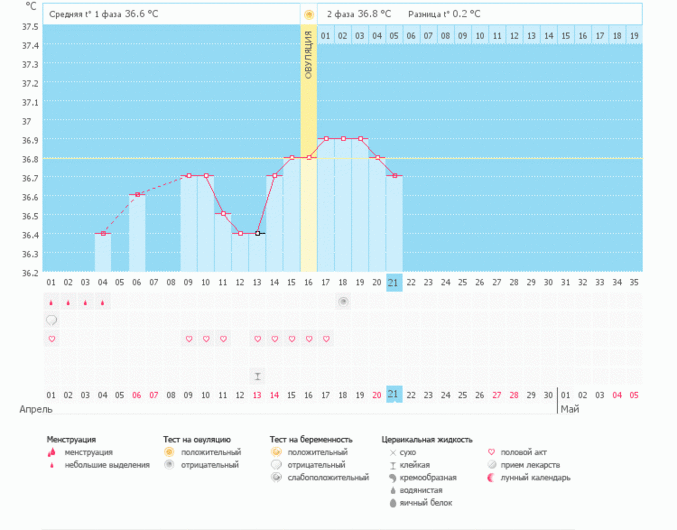Image resolution: width=677 pixels, height=530 pixels.
Task: Click the яичный белок drop icon in legend
Action: click(x=391, y=503)
